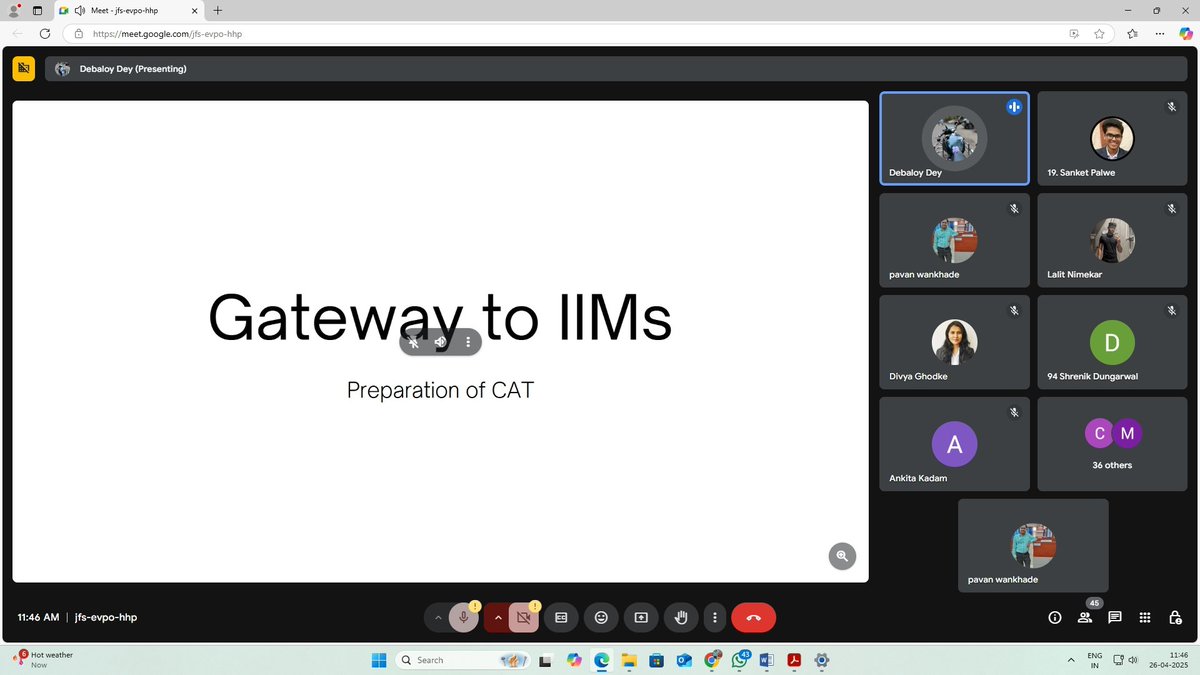Click Debaloy Dey (Presenting) label
This screenshot has width=1200, height=675.
pos(133,69)
